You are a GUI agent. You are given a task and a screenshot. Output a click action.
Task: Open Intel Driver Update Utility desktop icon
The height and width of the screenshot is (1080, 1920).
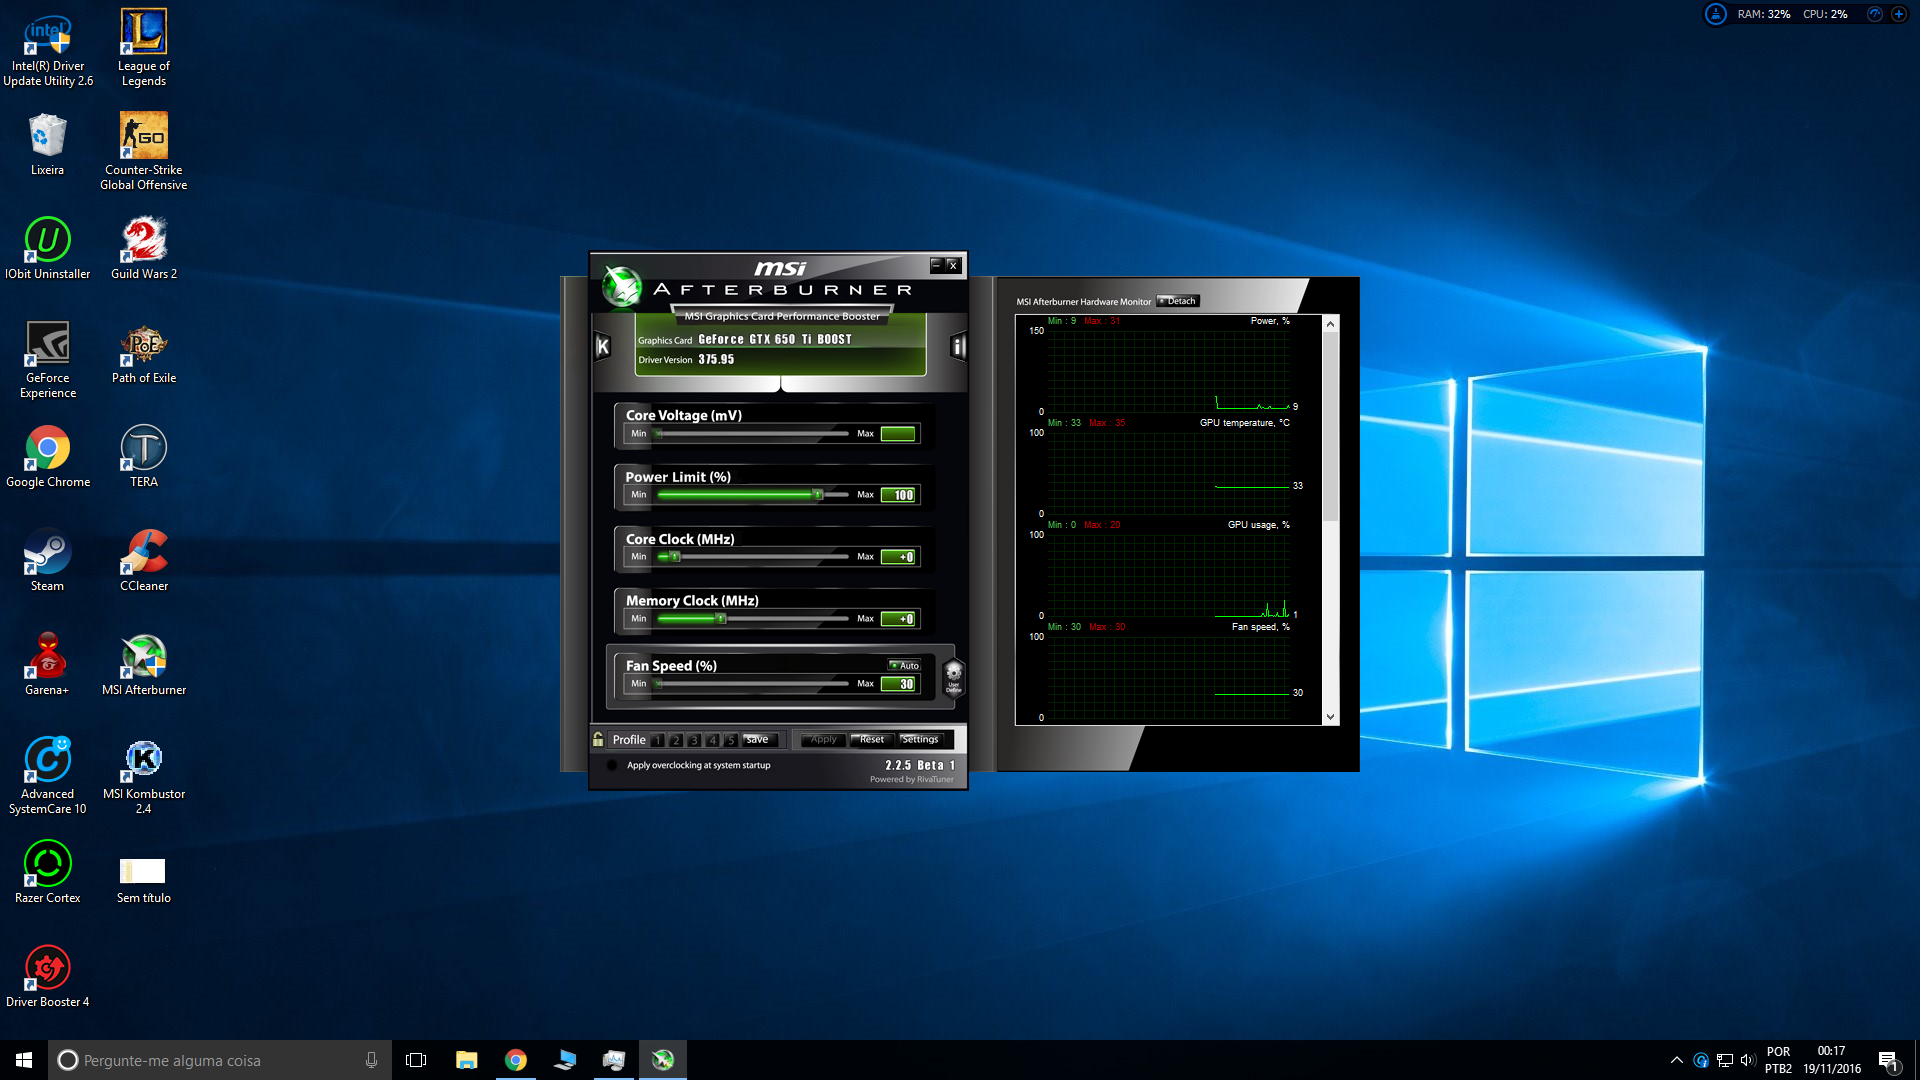tap(47, 48)
